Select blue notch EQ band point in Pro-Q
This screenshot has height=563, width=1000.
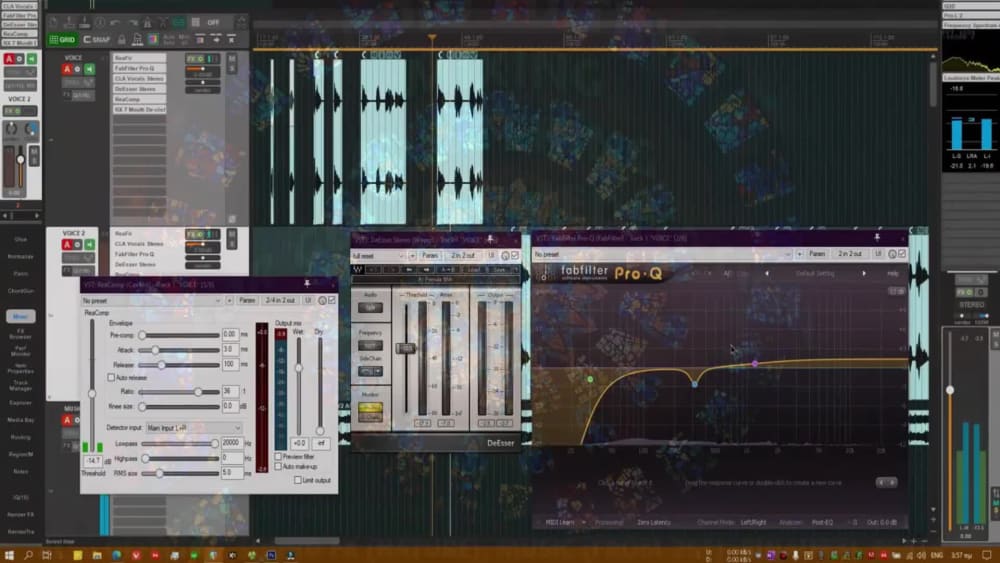pos(695,384)
